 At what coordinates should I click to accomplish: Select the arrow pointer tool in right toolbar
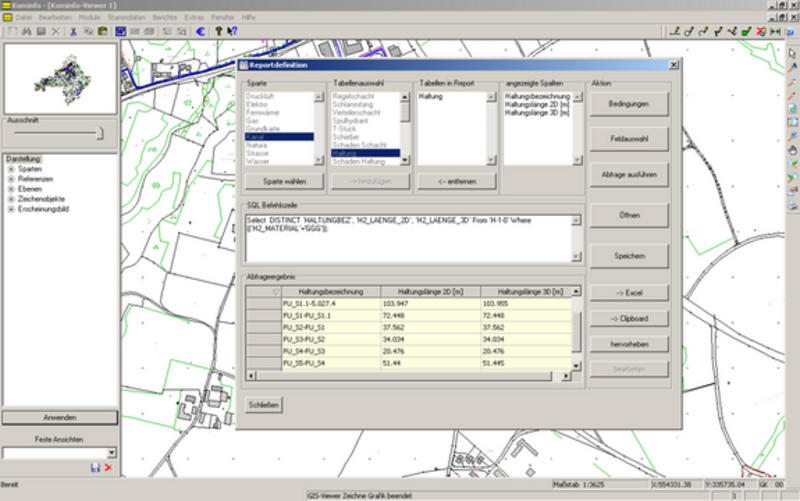click(x=792, y=54)
